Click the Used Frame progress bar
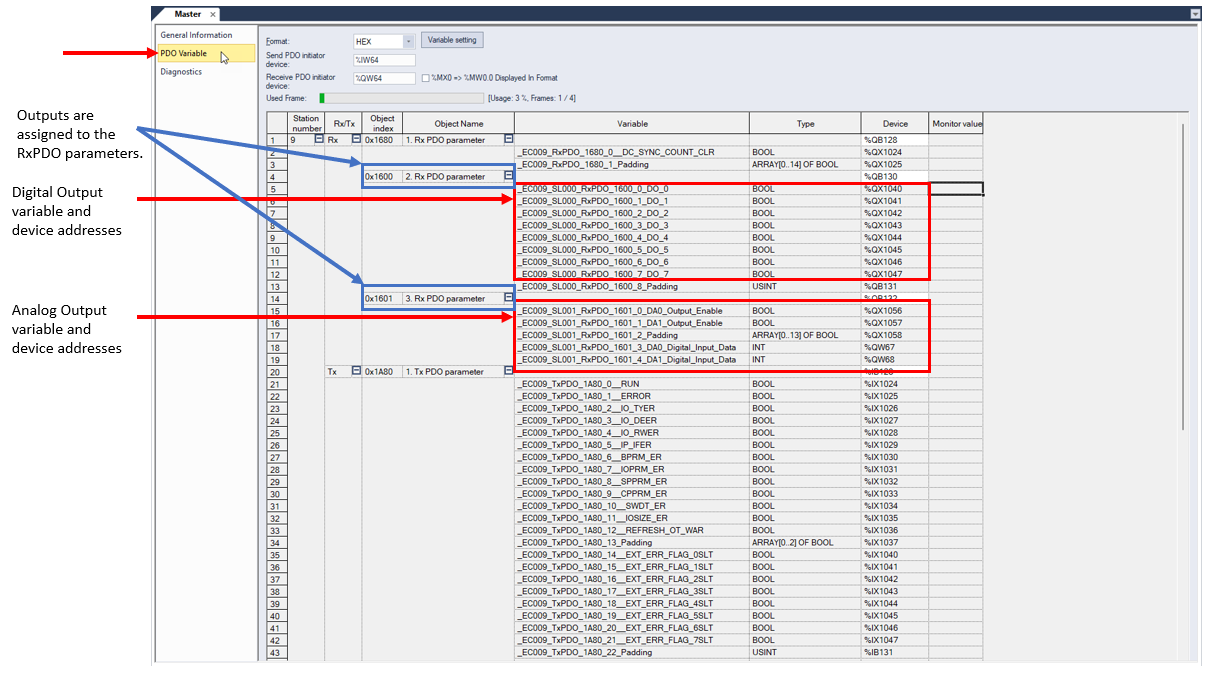The width and height of the screenshot is (1210, 673). (400, 97)
